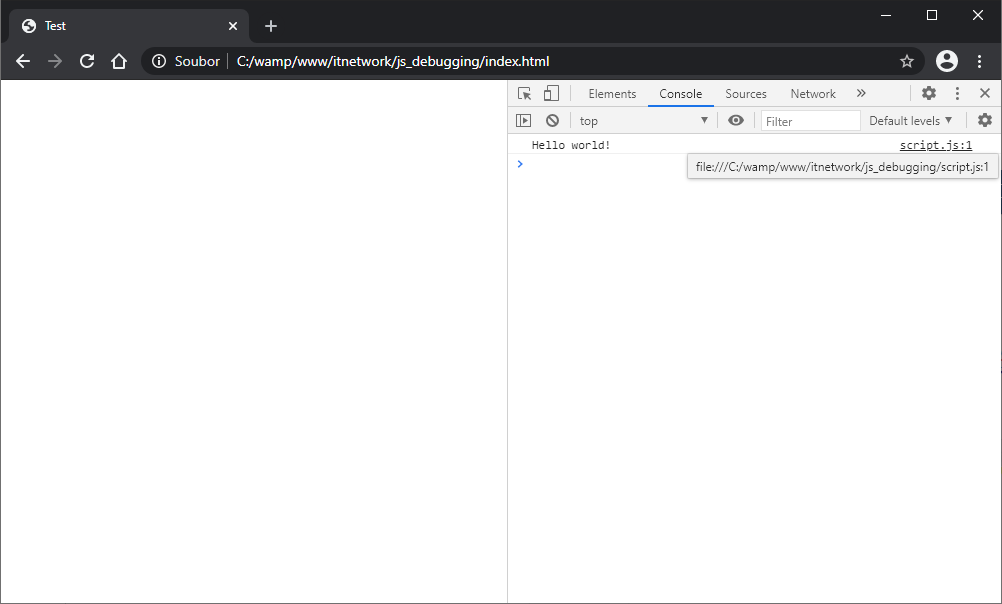
Task: Switch to the Elements tab
Action: click(612, 94)
